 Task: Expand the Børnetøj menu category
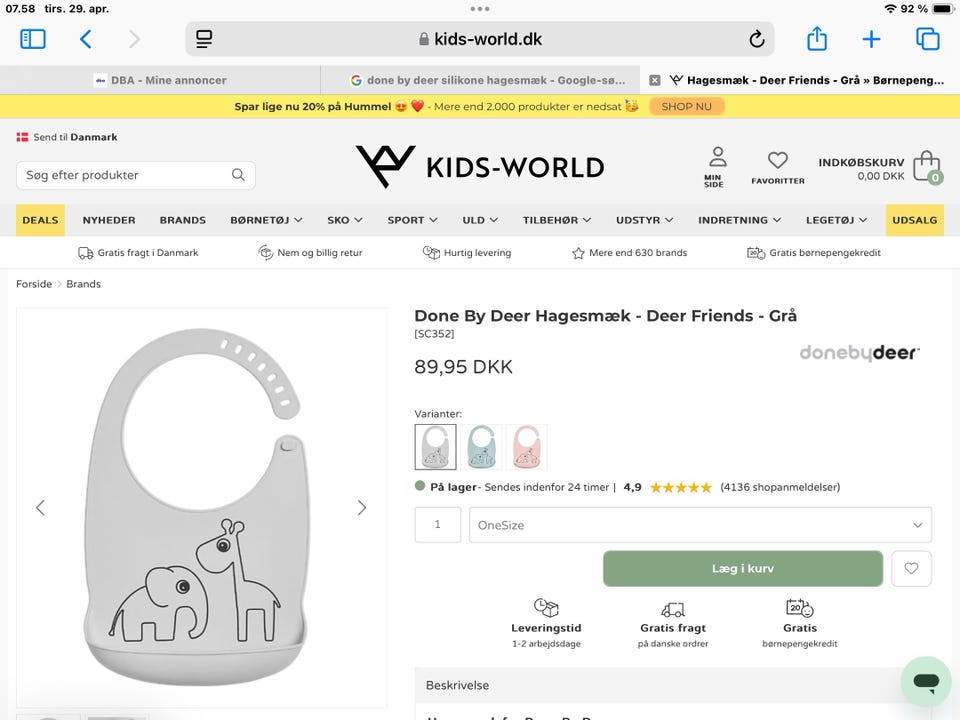268,220
